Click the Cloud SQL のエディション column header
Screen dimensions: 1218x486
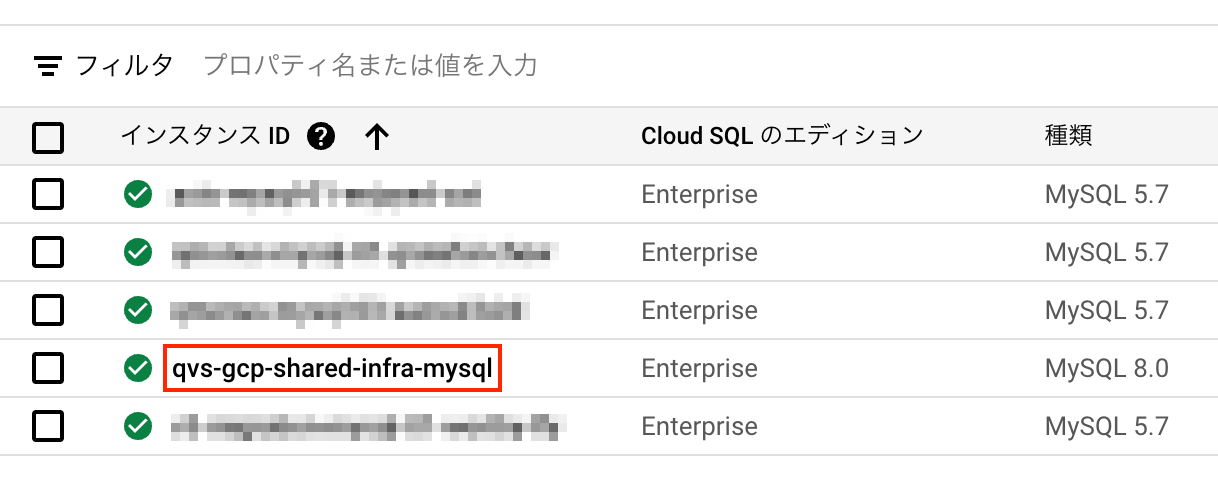[781, 136]
